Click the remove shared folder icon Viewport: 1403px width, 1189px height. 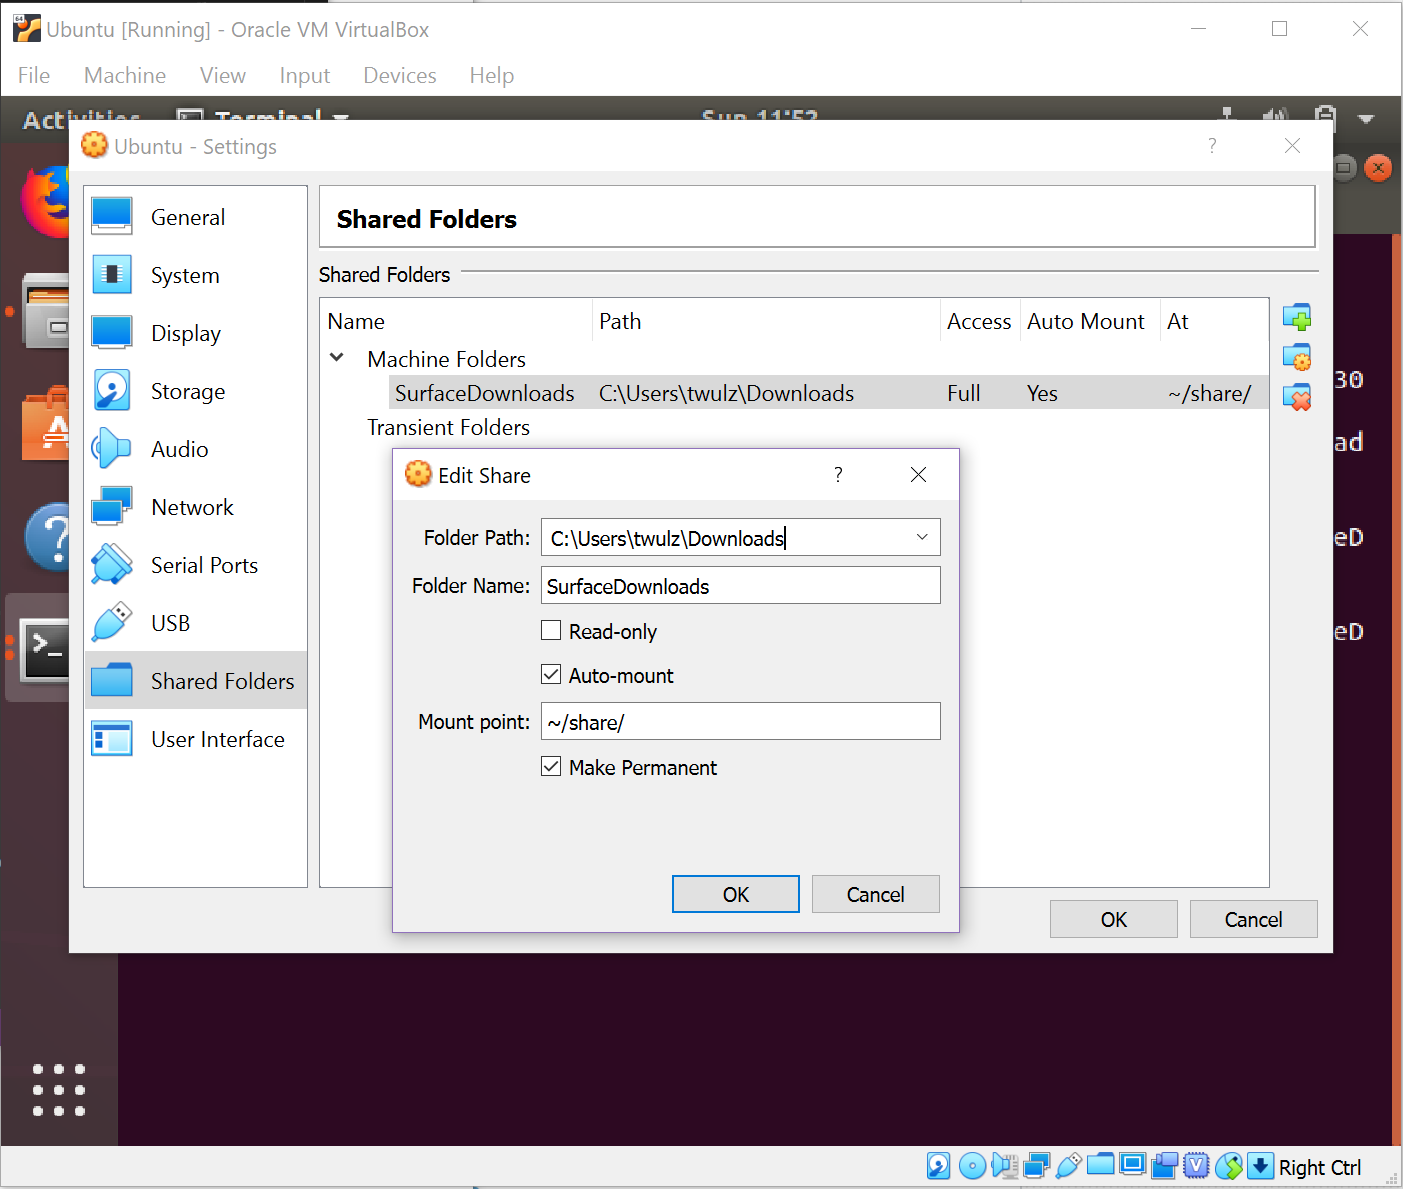1297,397
